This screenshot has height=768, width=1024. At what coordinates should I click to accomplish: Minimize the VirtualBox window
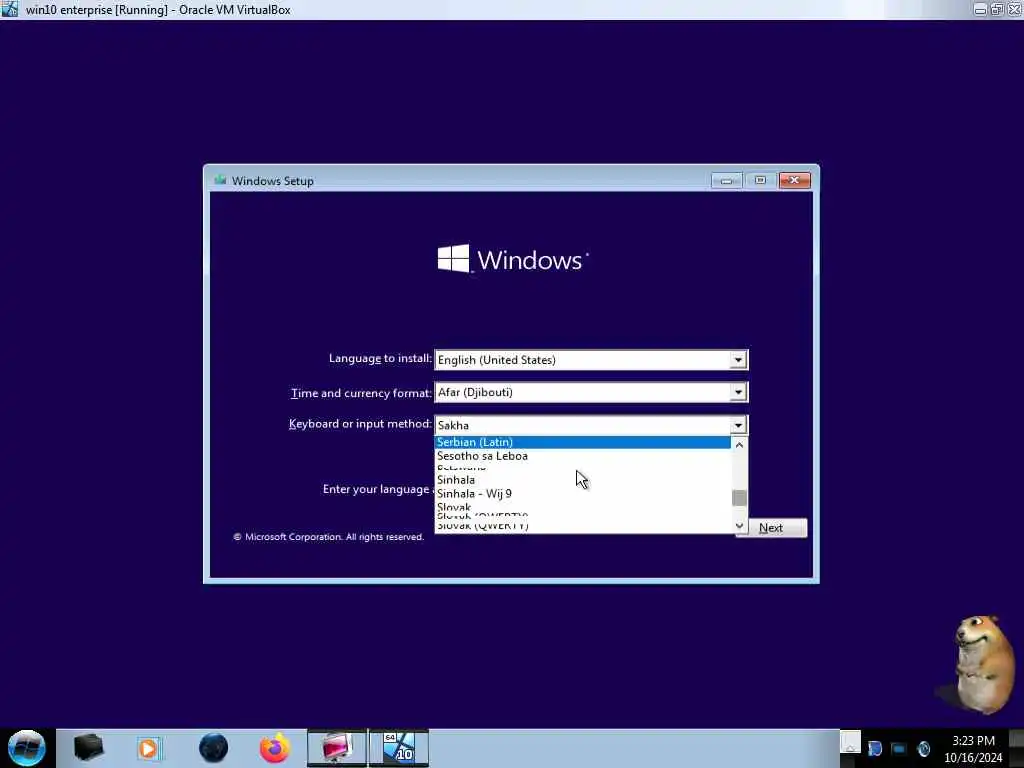pyautogui.click(x=980, y=9)
